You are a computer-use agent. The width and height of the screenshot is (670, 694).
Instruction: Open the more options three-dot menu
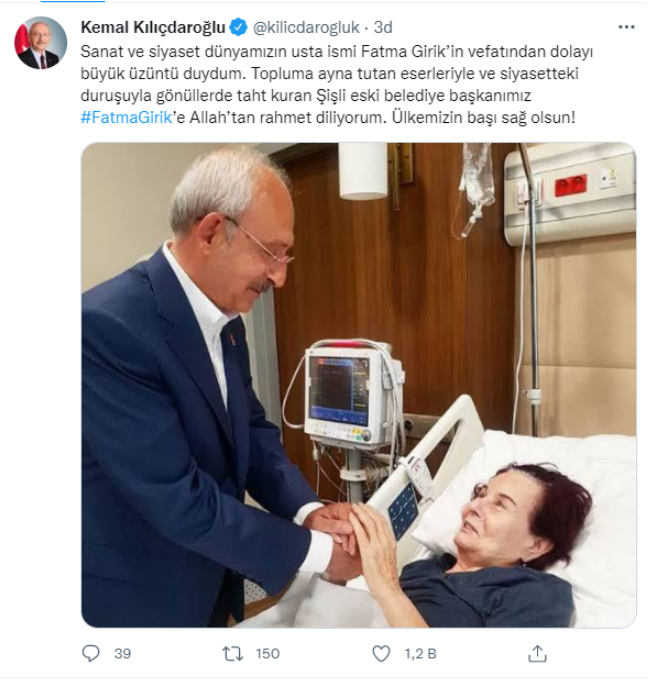pyautogui.click(x=626, y=27)
